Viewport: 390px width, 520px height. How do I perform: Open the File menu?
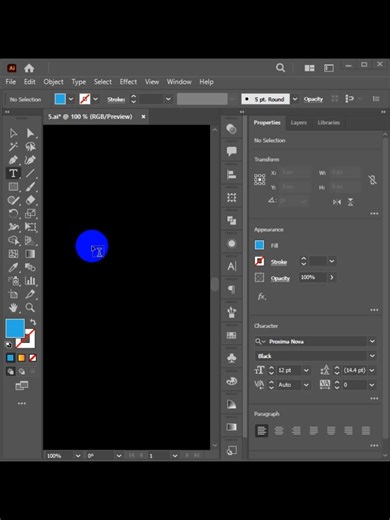(x=11, y=82)
